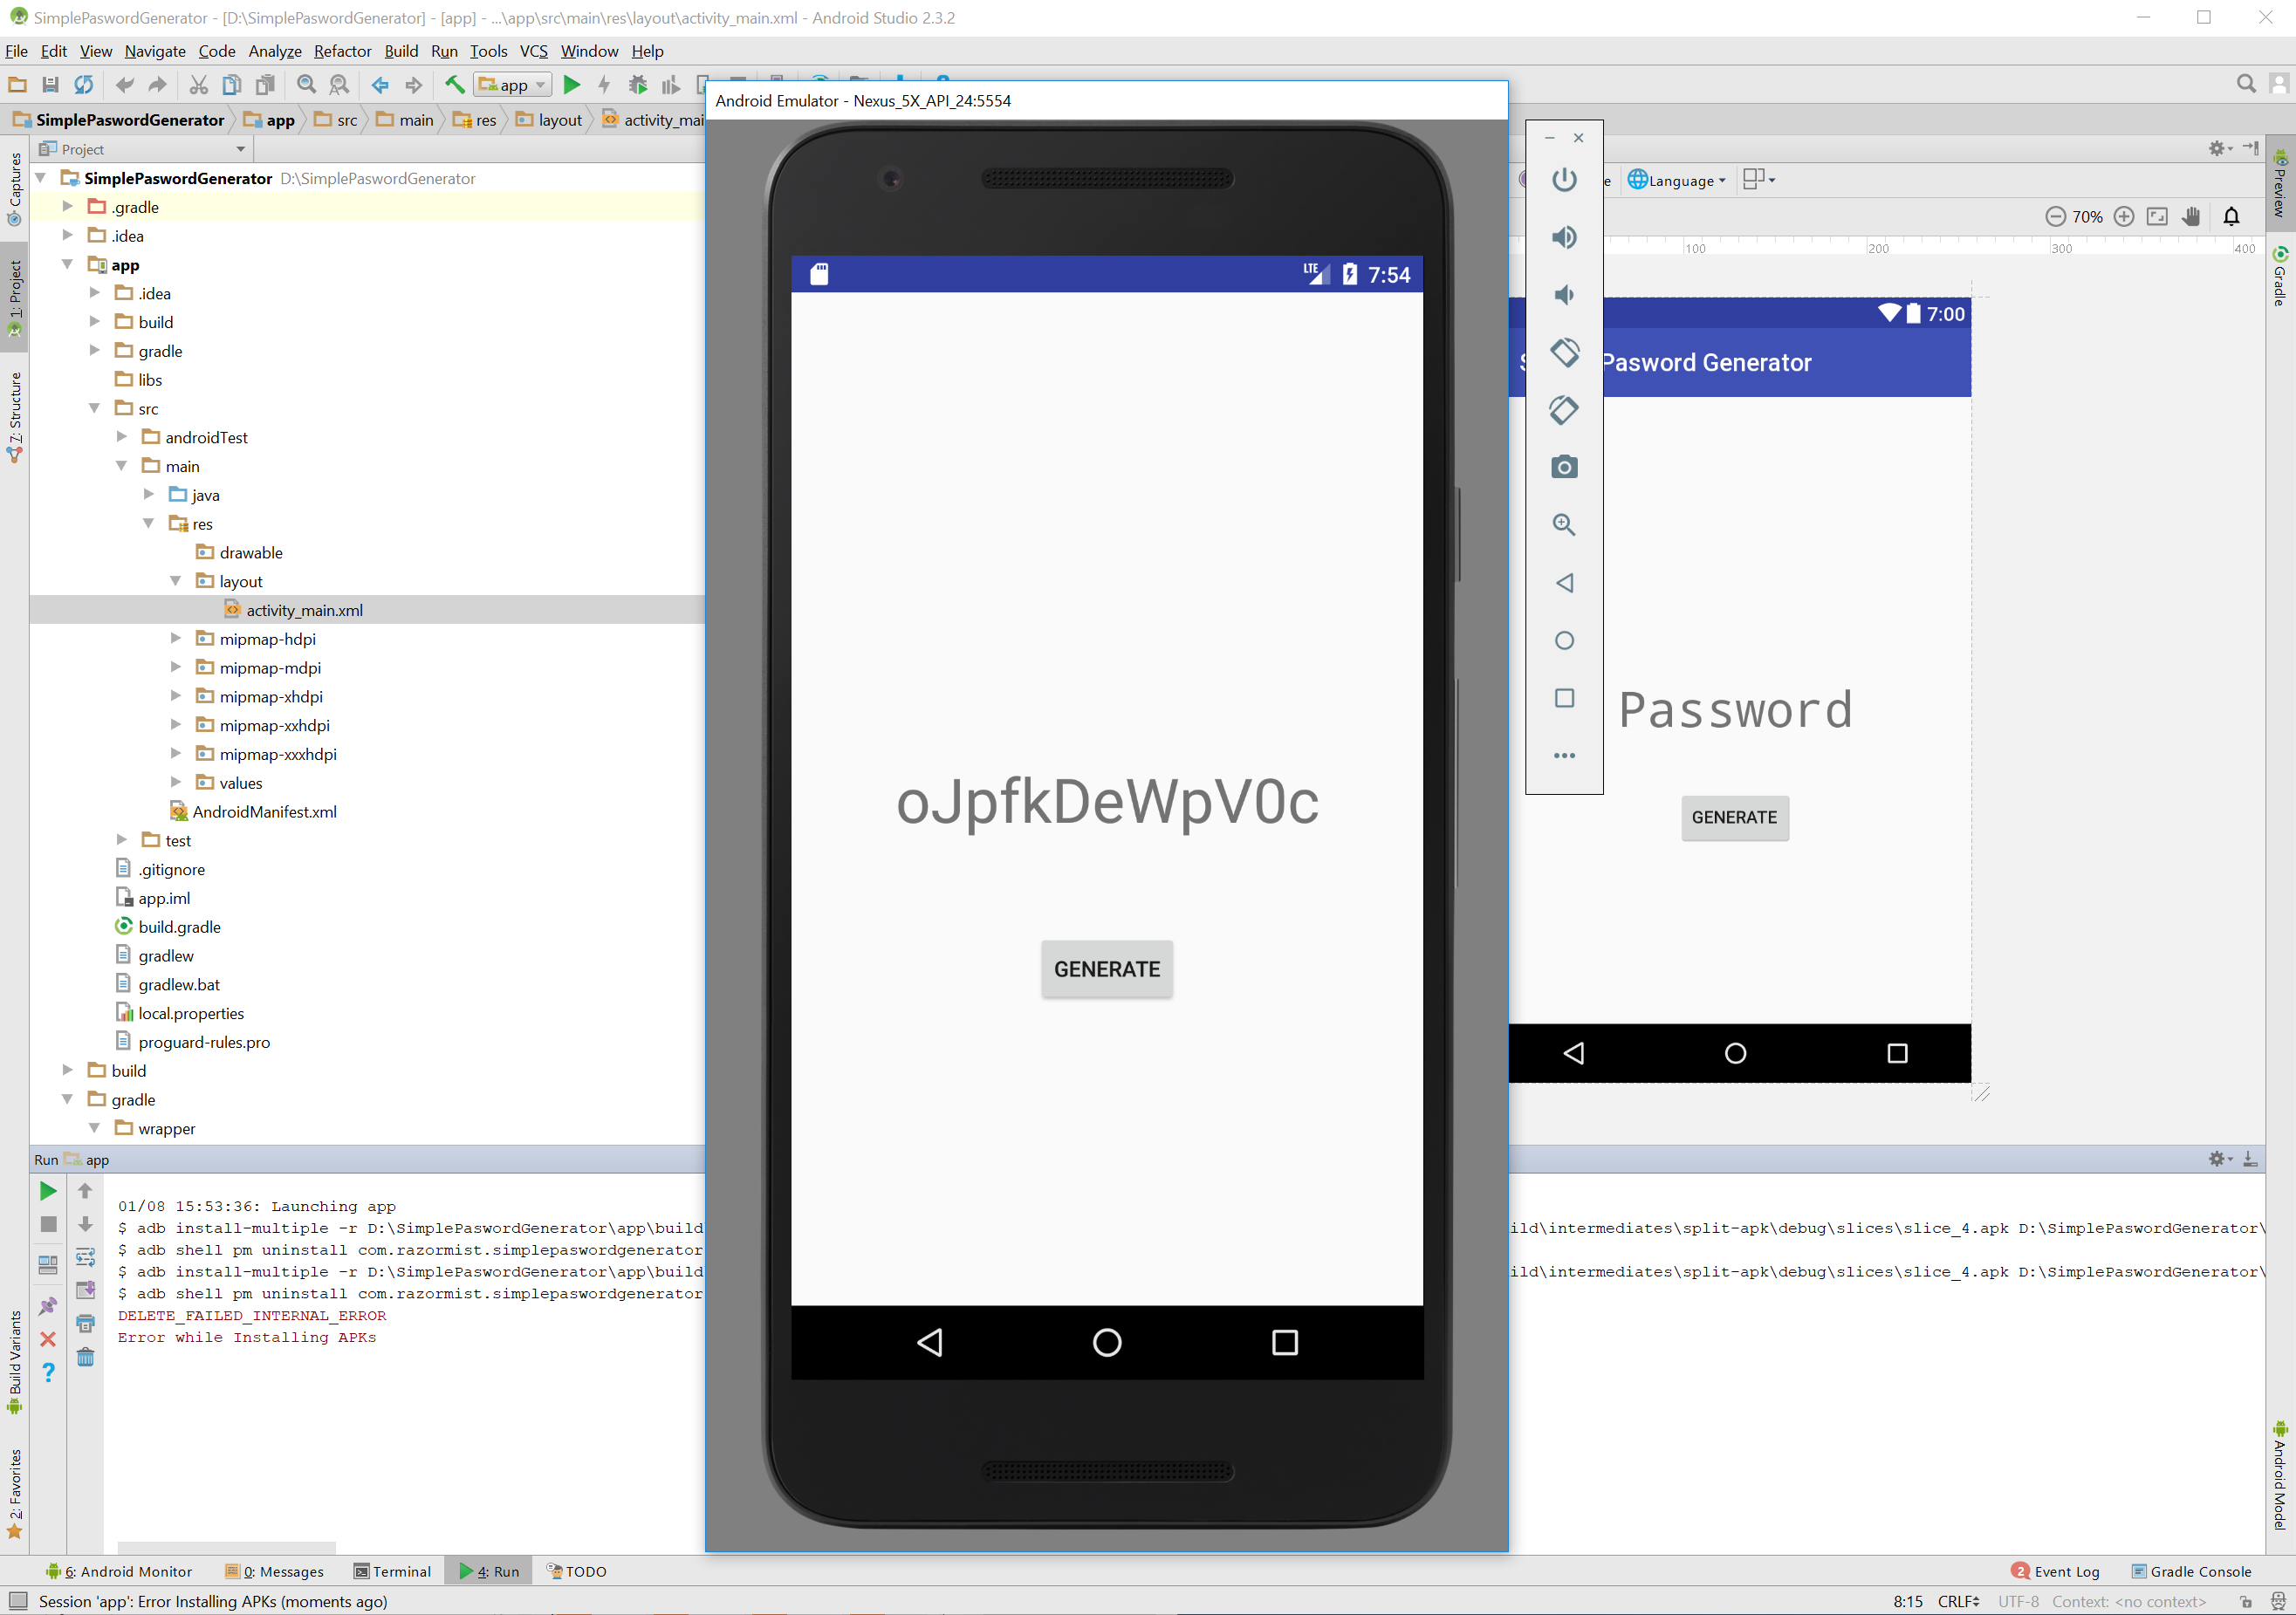2296x1615 pixels.
Task: Open emulator extended controls (three dots)
Action: (x=1564, y=756)
